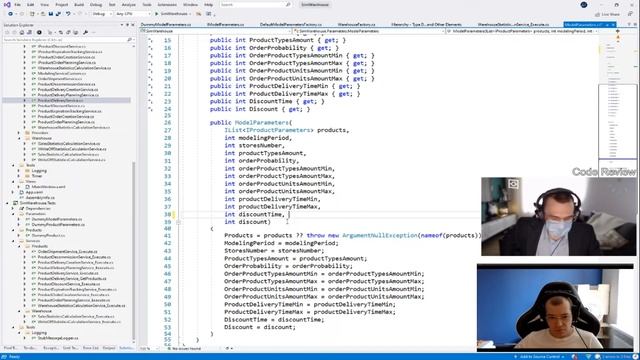Click the SimWarehouse start button label

[174, 14]
